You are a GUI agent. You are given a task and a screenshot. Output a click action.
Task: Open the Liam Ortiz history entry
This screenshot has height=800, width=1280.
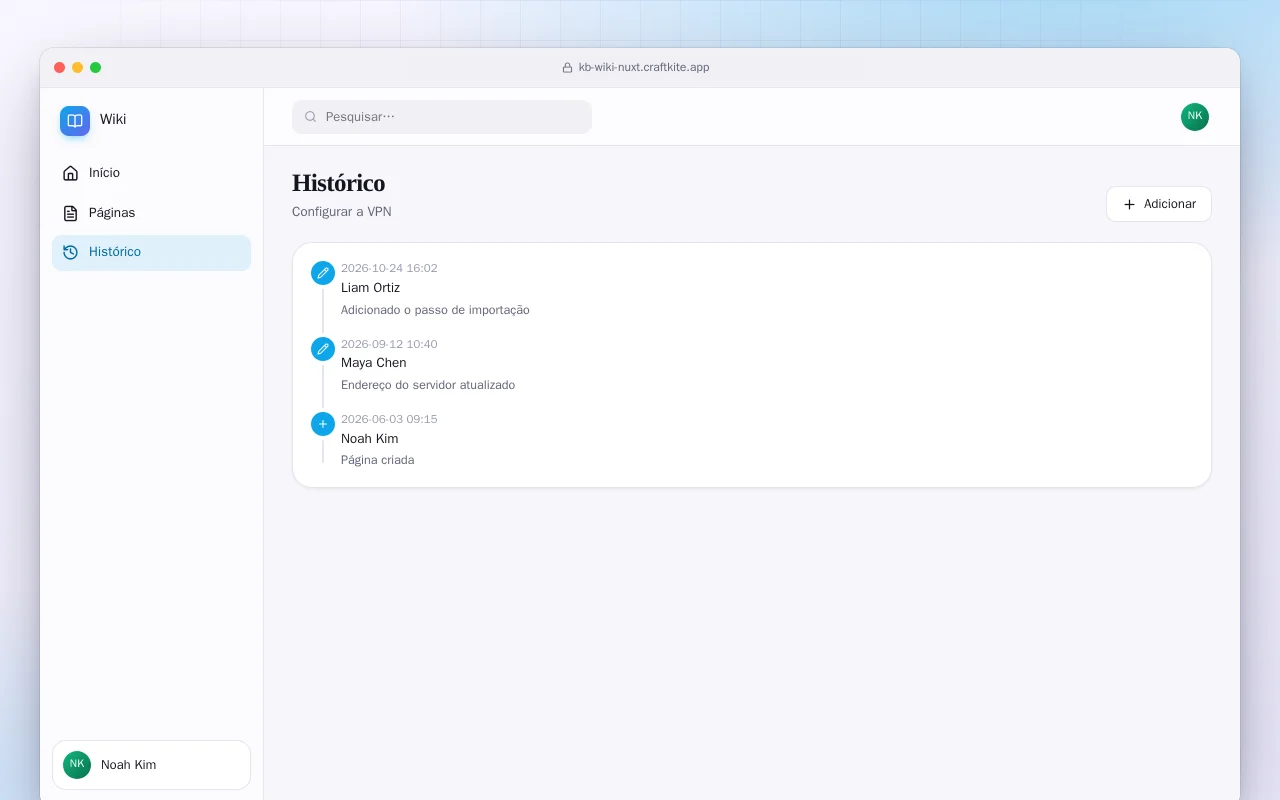(752, 289)
